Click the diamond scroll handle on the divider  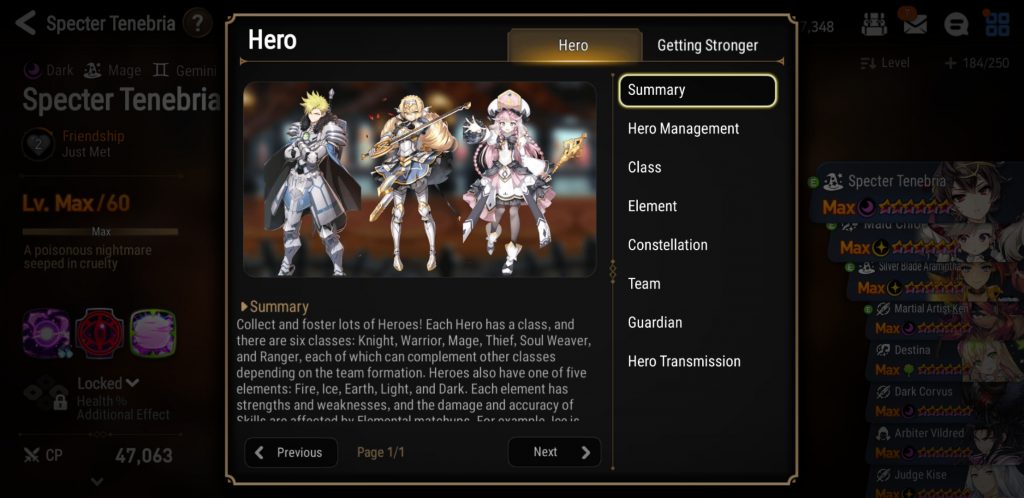[613, 270]
